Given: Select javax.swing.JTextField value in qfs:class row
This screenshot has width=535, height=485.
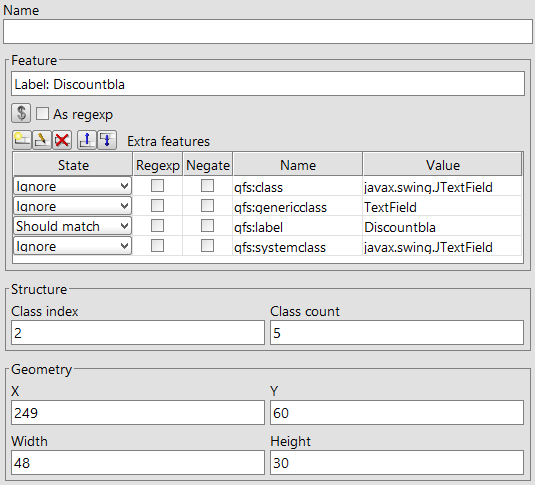Looking at the screenshot, I should [442, 186].
